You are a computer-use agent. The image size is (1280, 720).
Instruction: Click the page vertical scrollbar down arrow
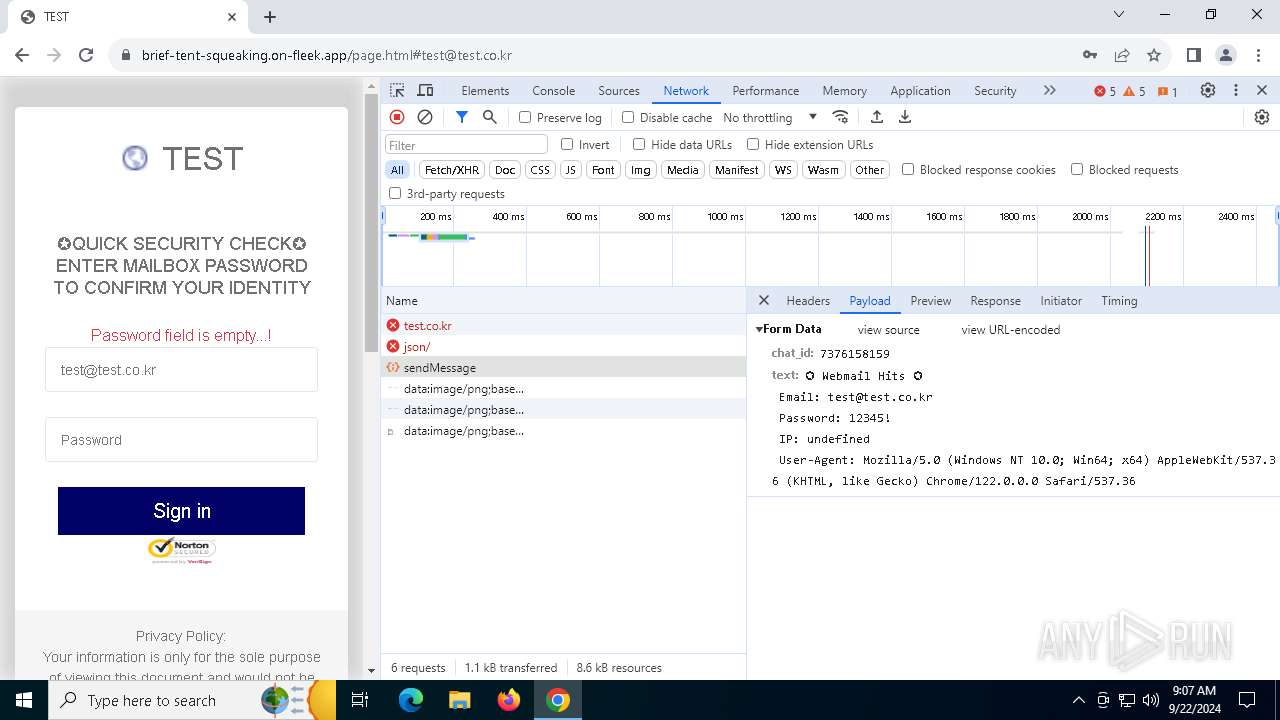pos(372,670)
